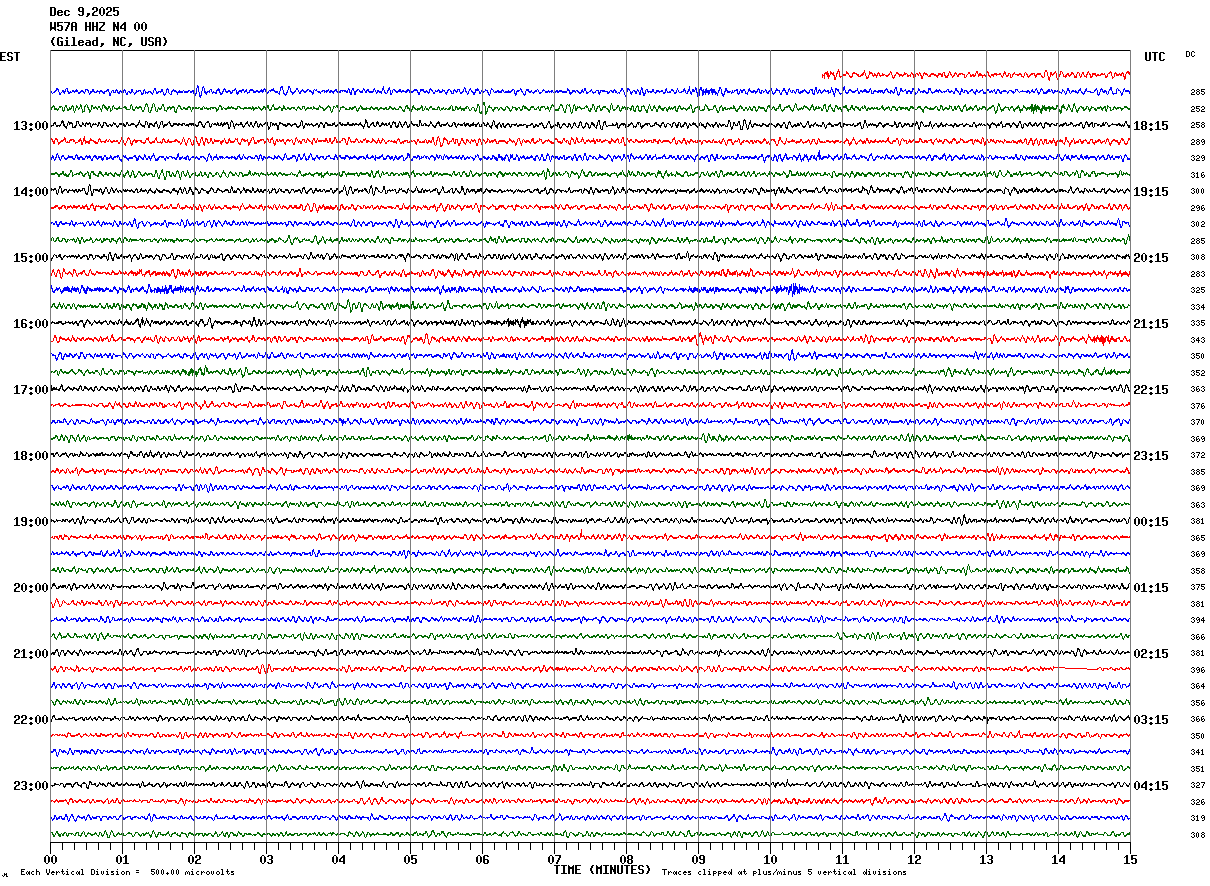Click minute tick label 14 on axis
This screenshot has width=1210, height=886.
[1058, 859]
